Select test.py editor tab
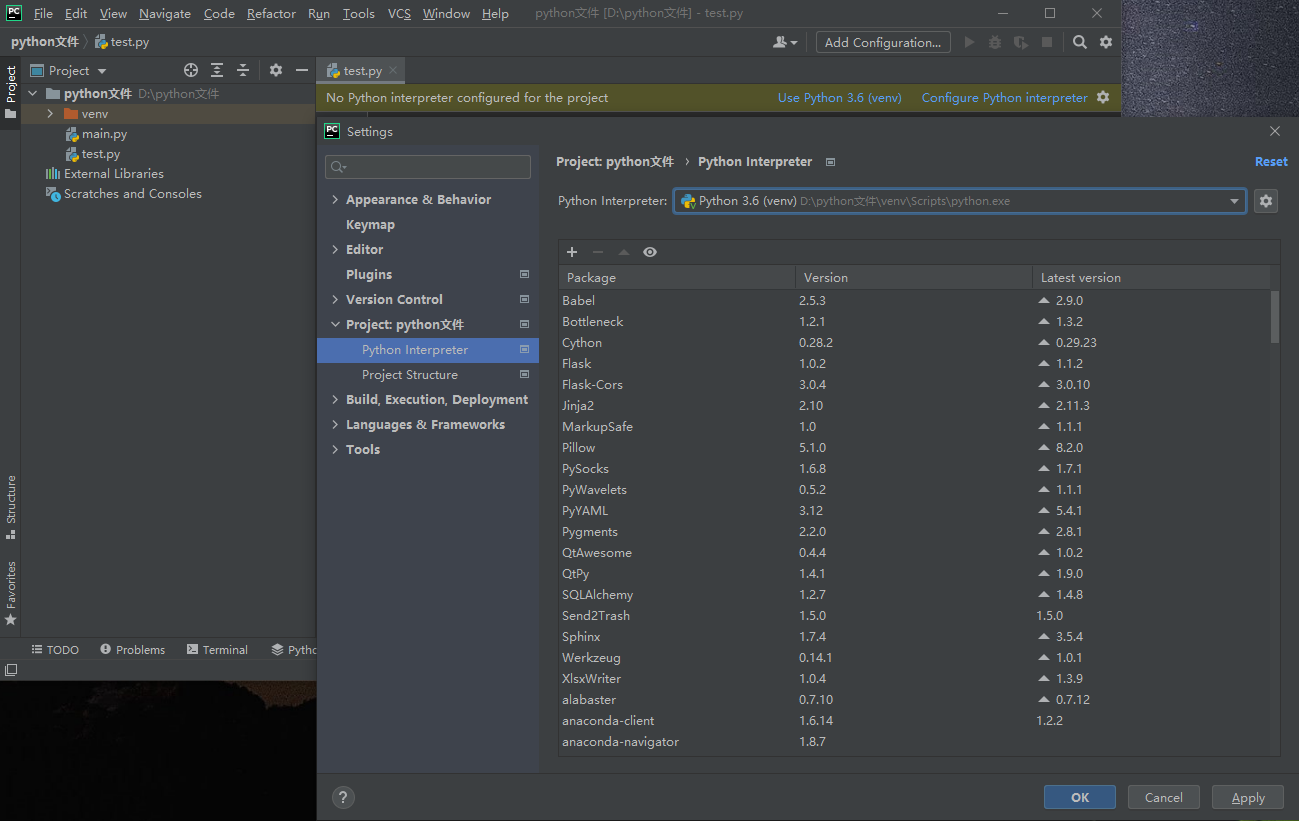 (x=362, y=71)
